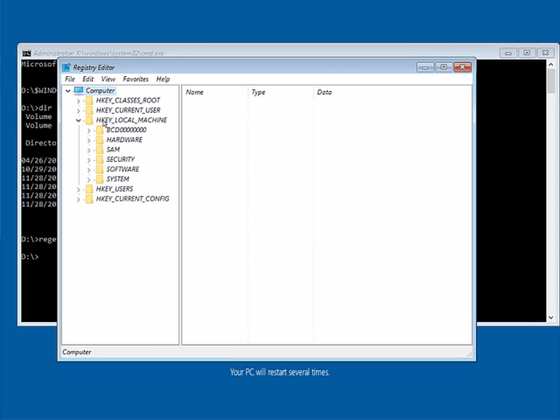The height and width of the screenshot is (420, 560).
Task: Select the HKEY_LOCAL_MACHINE label
Action: pyautogui.click(x=131, y=120)
